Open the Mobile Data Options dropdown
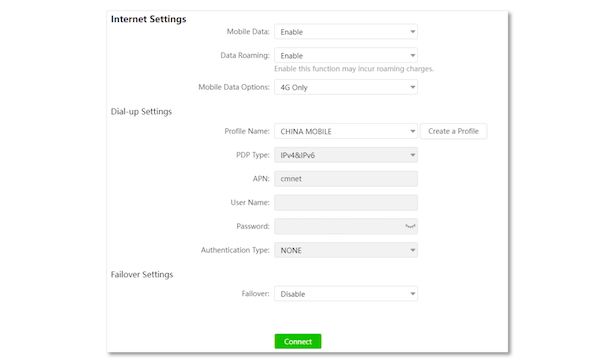 [x=345, y=87]
